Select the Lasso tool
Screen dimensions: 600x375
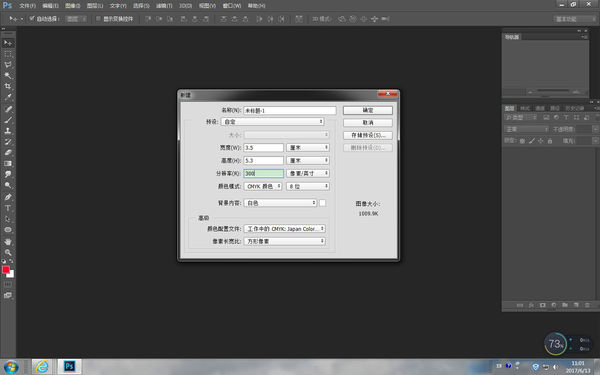click(8, 65)
